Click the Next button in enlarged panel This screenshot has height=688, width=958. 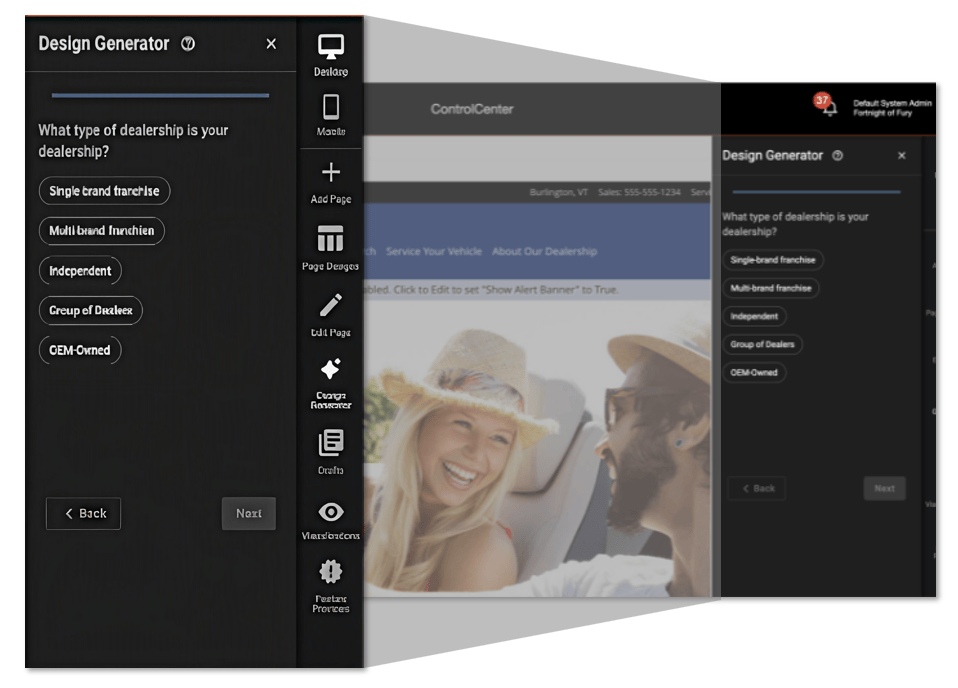(249, 513)
